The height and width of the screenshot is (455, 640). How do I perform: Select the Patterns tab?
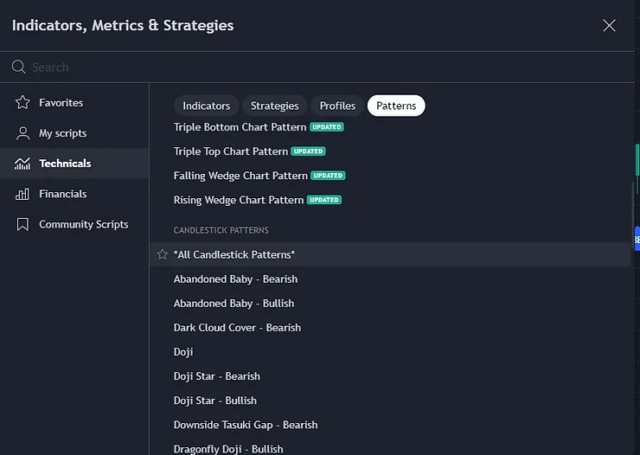coord(396,106)
